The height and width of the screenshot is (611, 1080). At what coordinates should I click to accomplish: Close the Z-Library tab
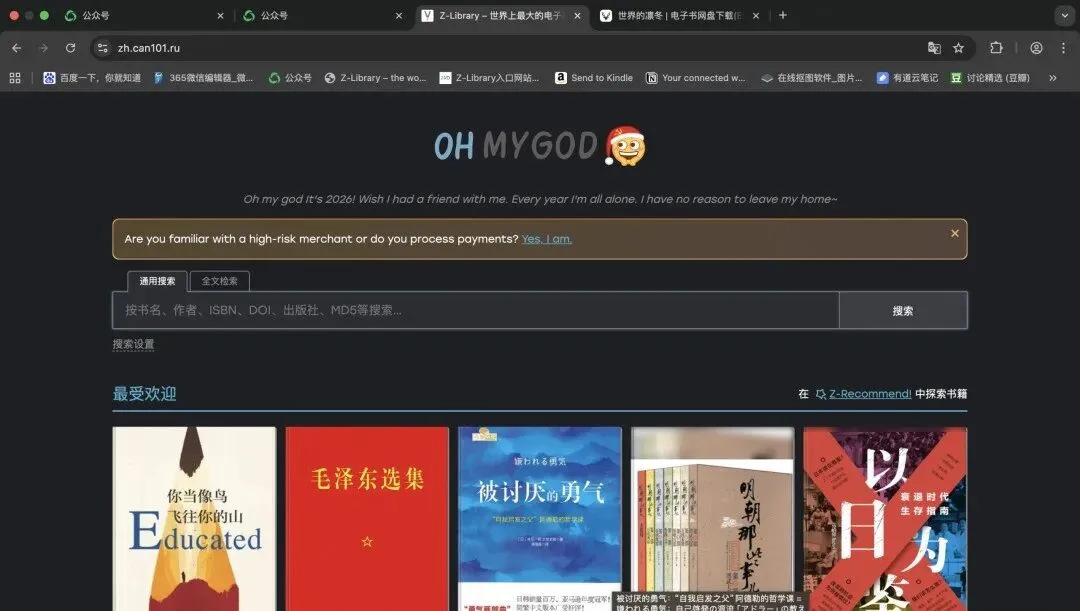pos(577,16)
